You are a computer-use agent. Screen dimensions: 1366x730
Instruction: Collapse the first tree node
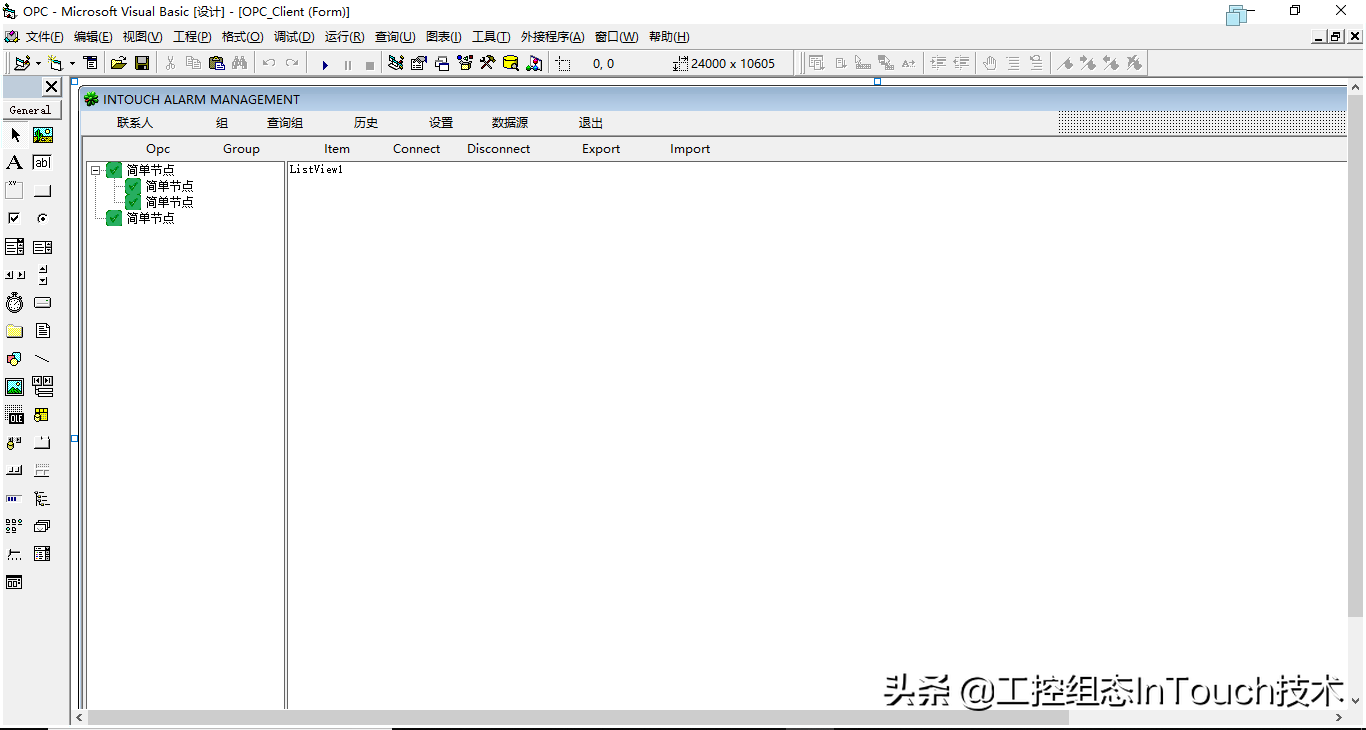click(96, 170)
